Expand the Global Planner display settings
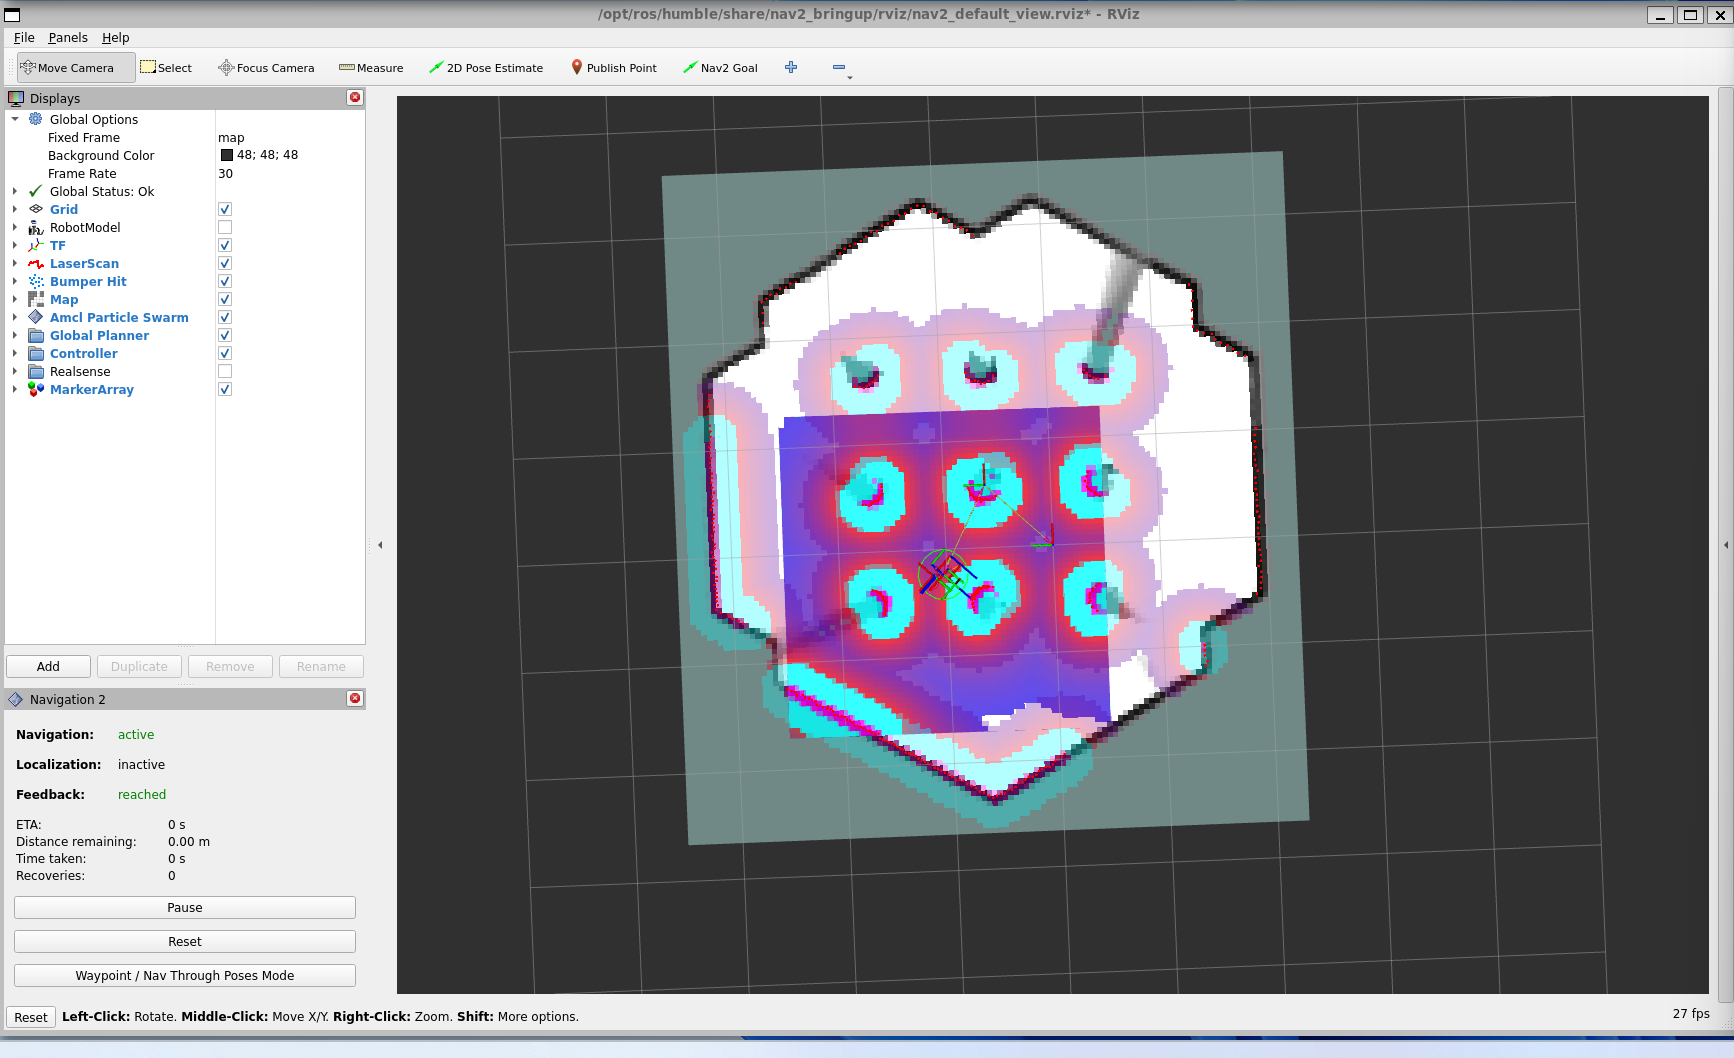Viewport: 1734px width, 1058px height. [14, 335]
